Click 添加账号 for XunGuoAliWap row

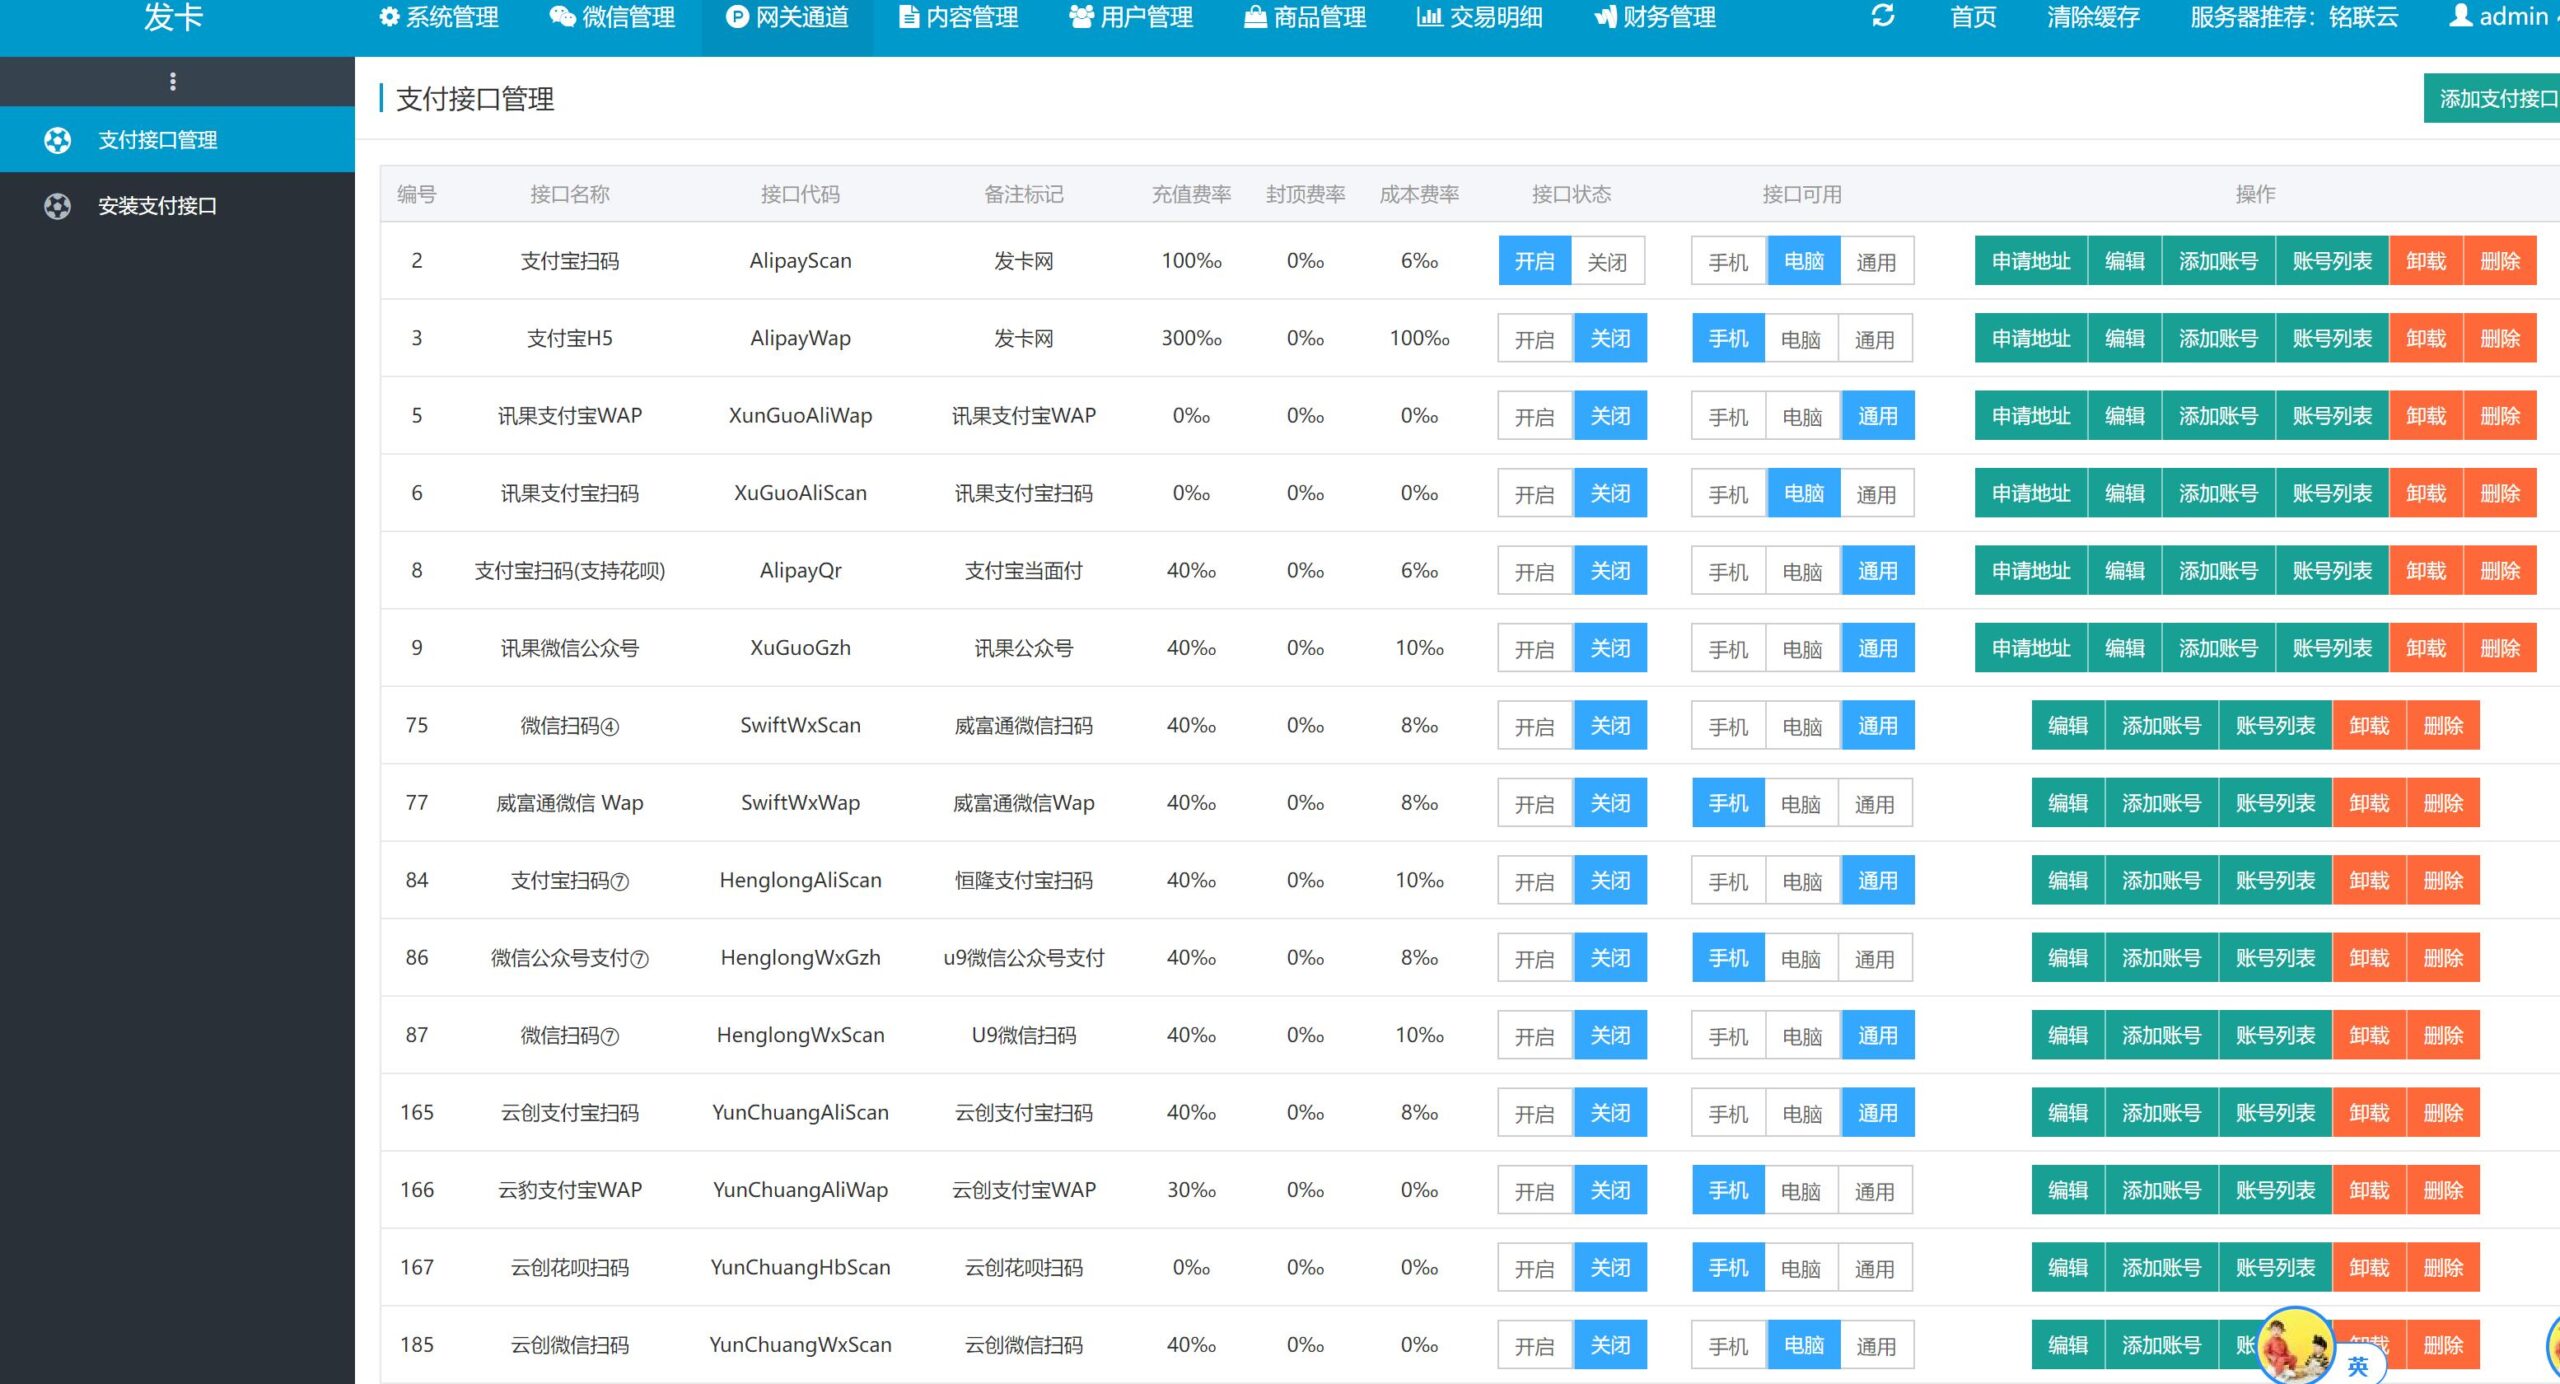click(x=2219, y=416)
